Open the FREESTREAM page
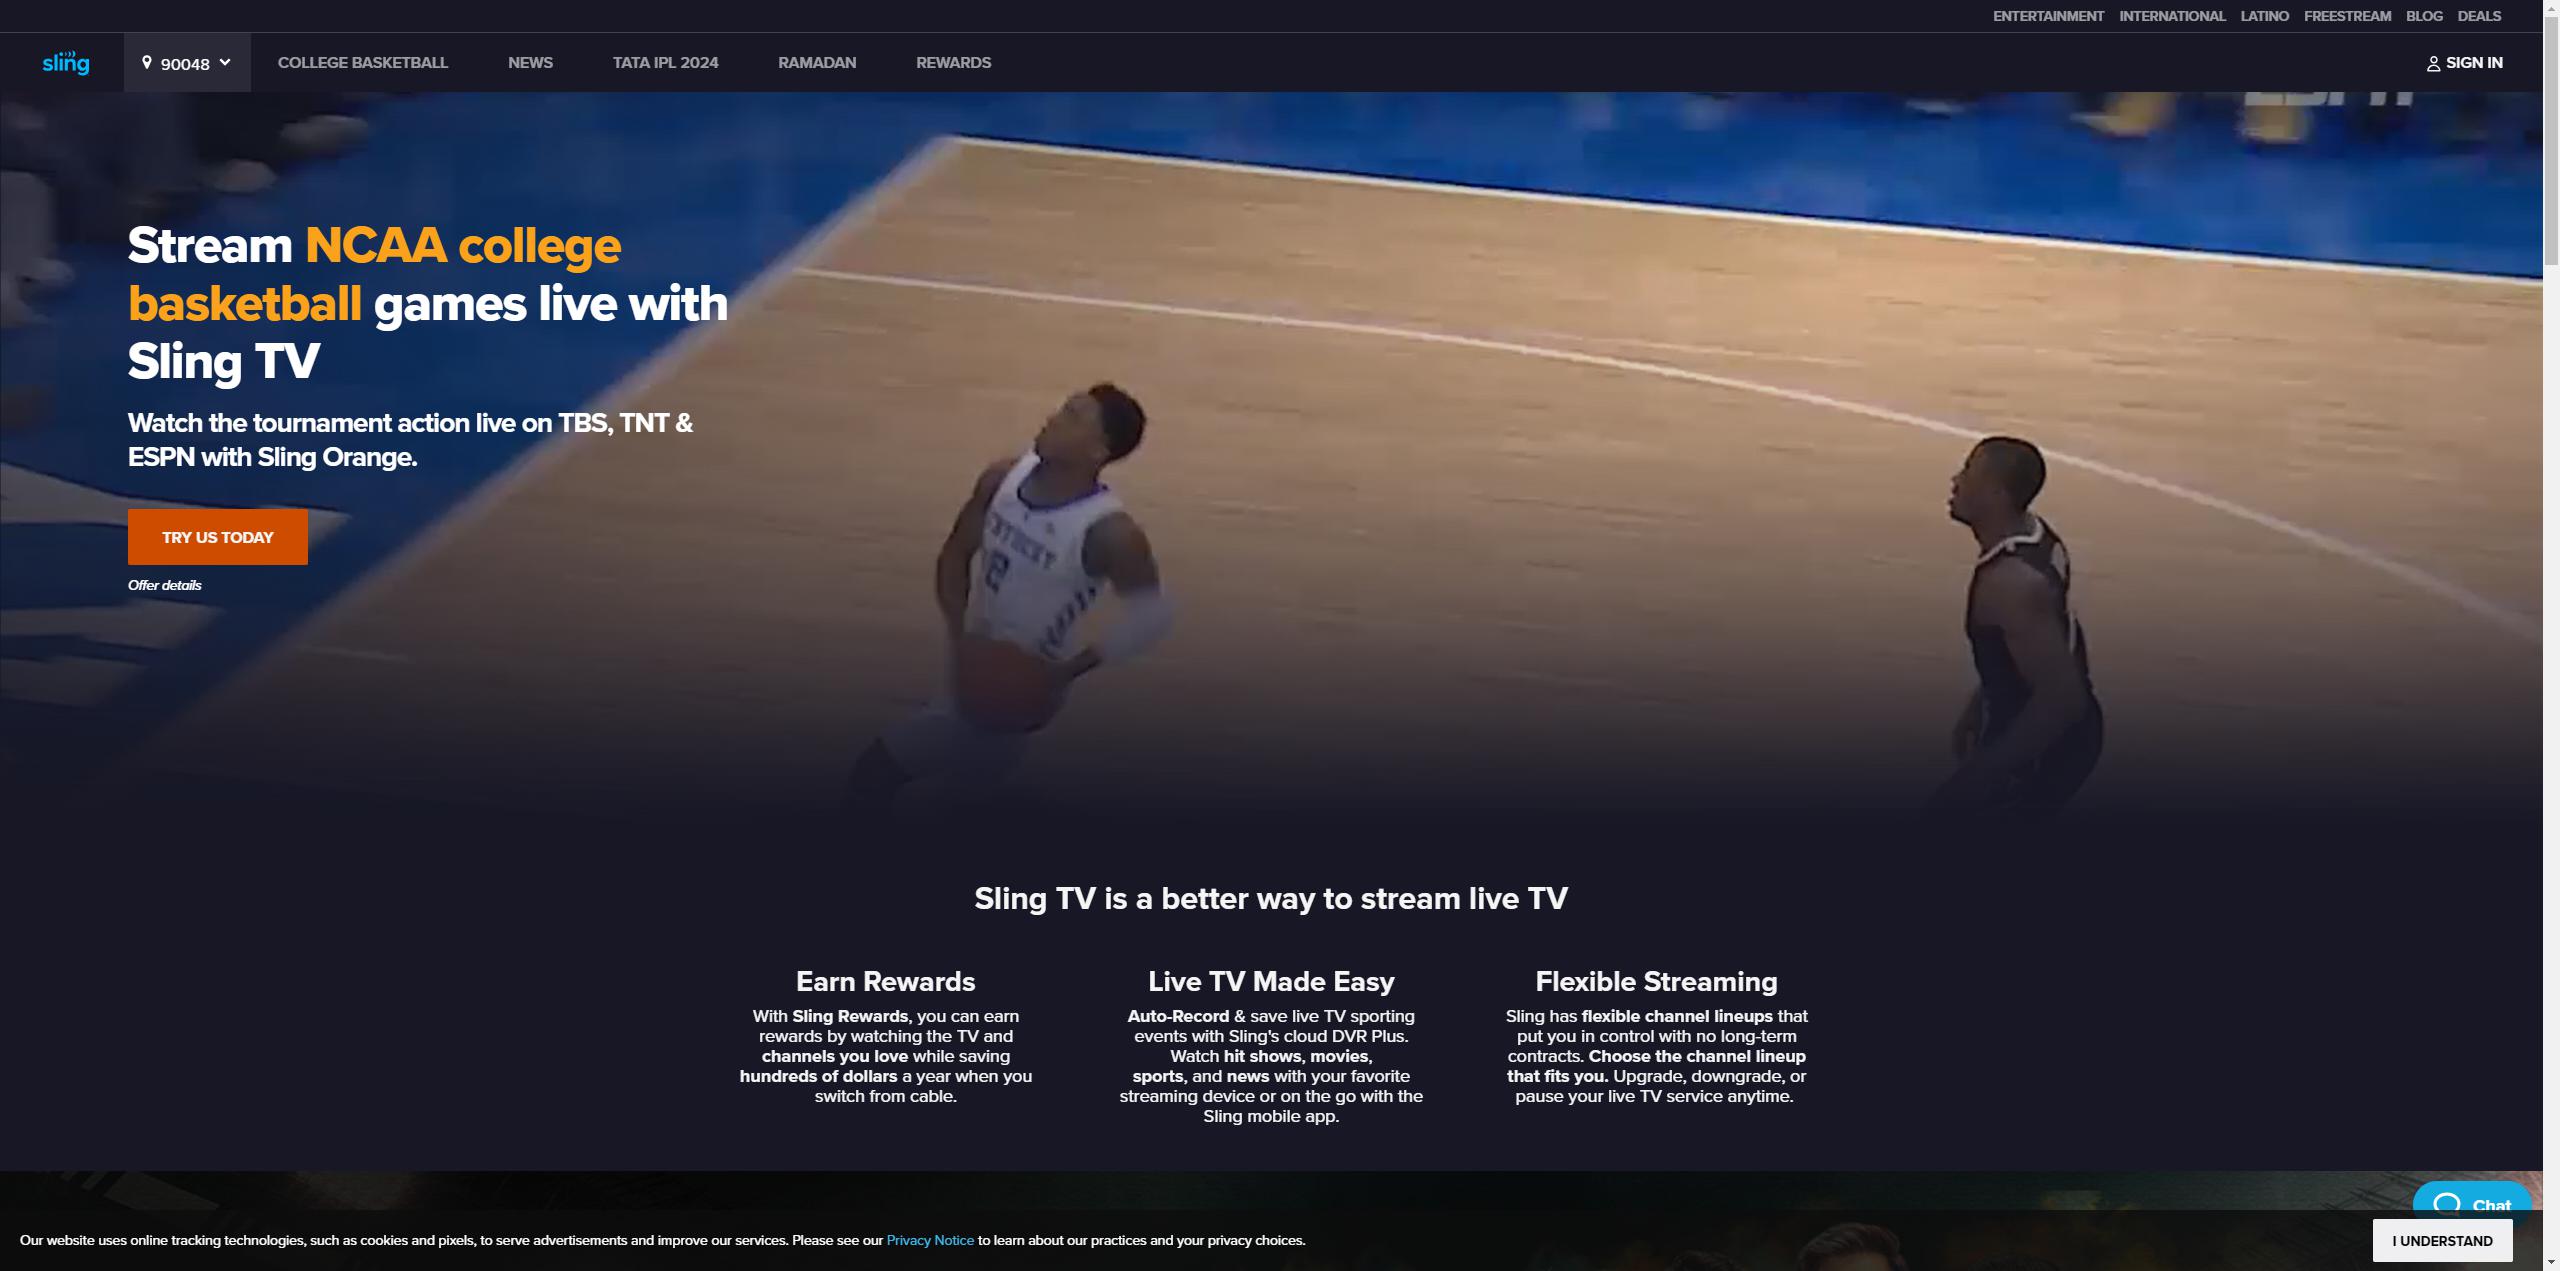Image resolution: width=2560 pixels, height=1271 pixels. coord(2347,15)
